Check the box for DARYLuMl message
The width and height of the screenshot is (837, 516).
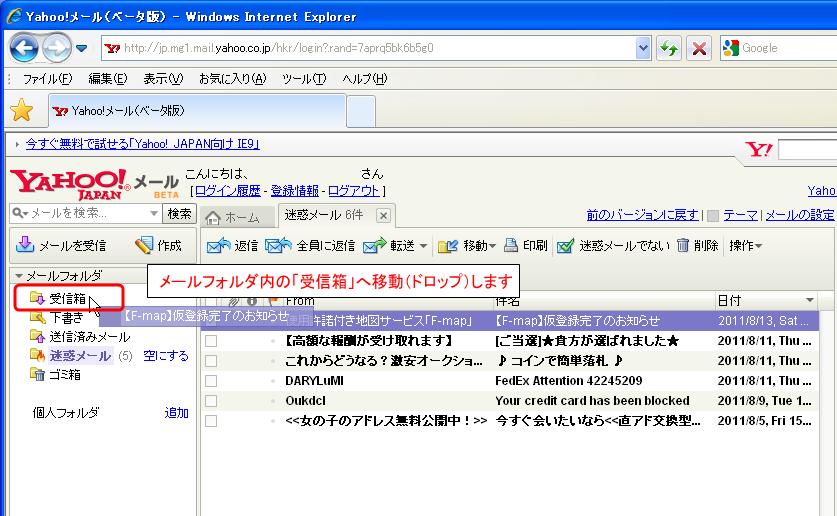click(211, 381)
